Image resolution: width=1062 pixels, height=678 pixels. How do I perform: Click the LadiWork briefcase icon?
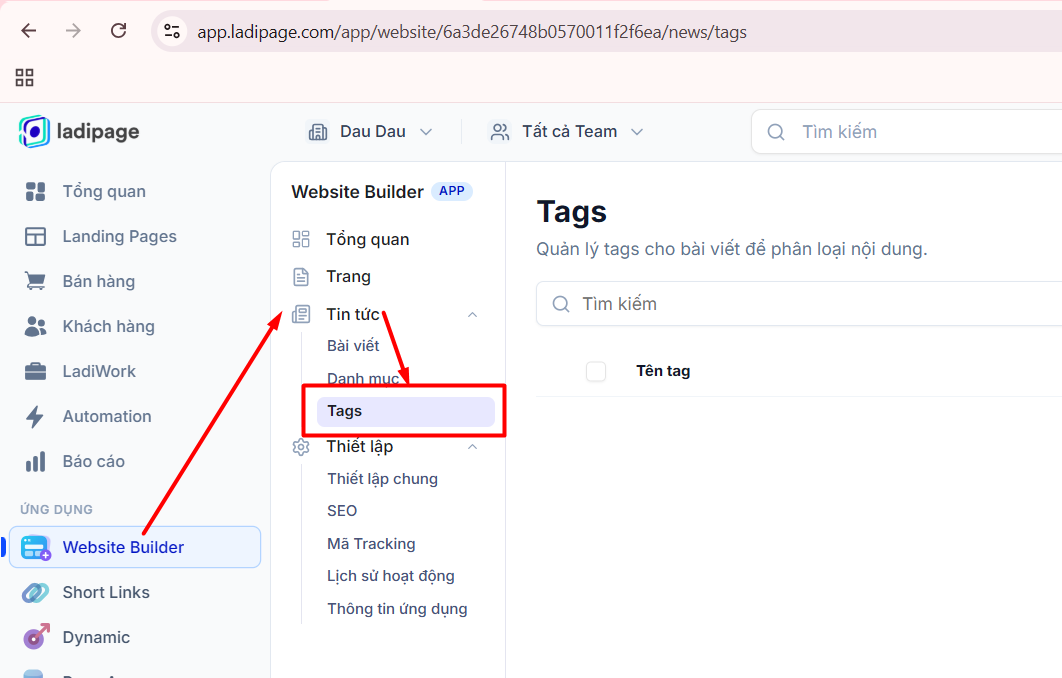click(35, 371)
